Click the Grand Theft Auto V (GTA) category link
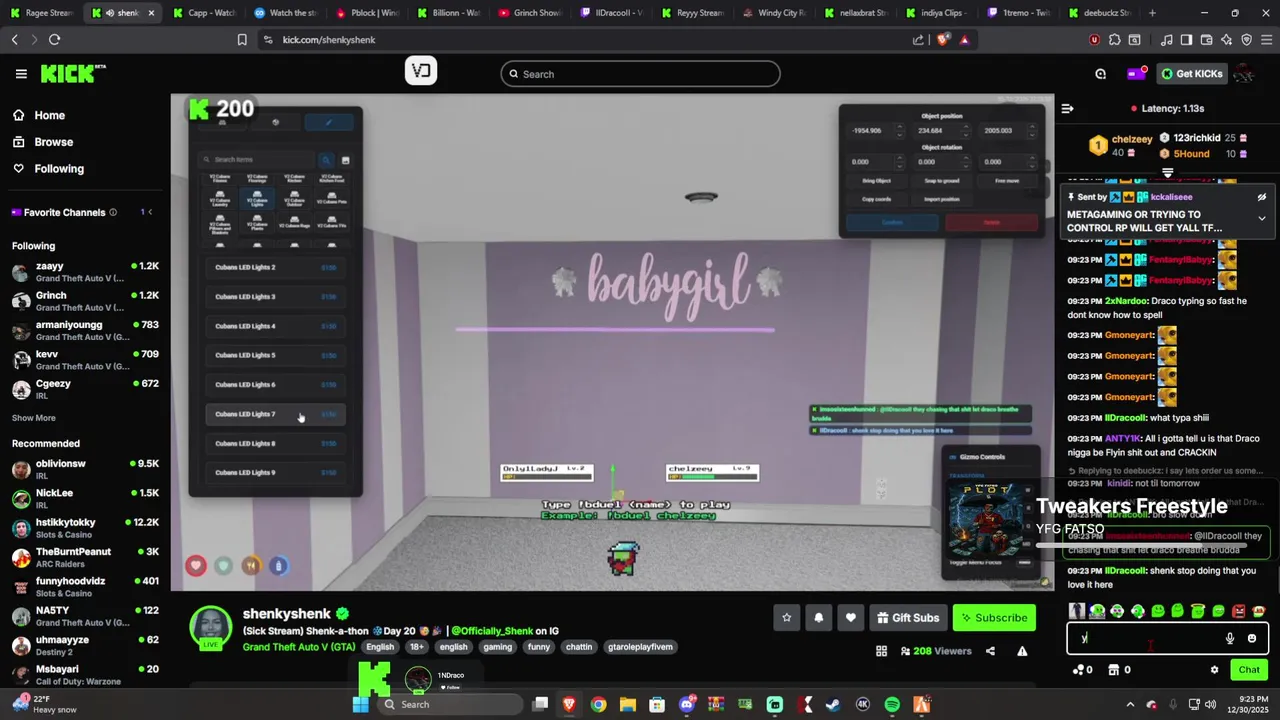The height and width of the screenshot is (720, 1280). coord(299,647)
